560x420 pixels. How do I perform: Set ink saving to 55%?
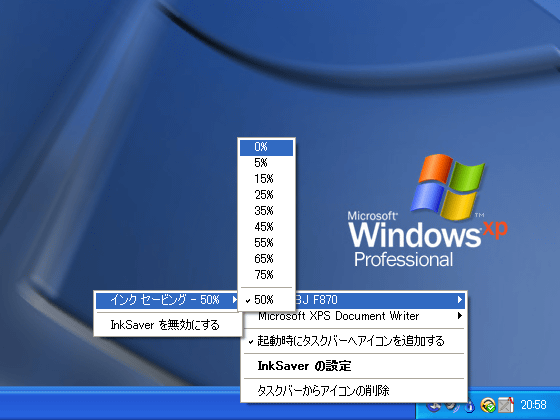(266, 243)
